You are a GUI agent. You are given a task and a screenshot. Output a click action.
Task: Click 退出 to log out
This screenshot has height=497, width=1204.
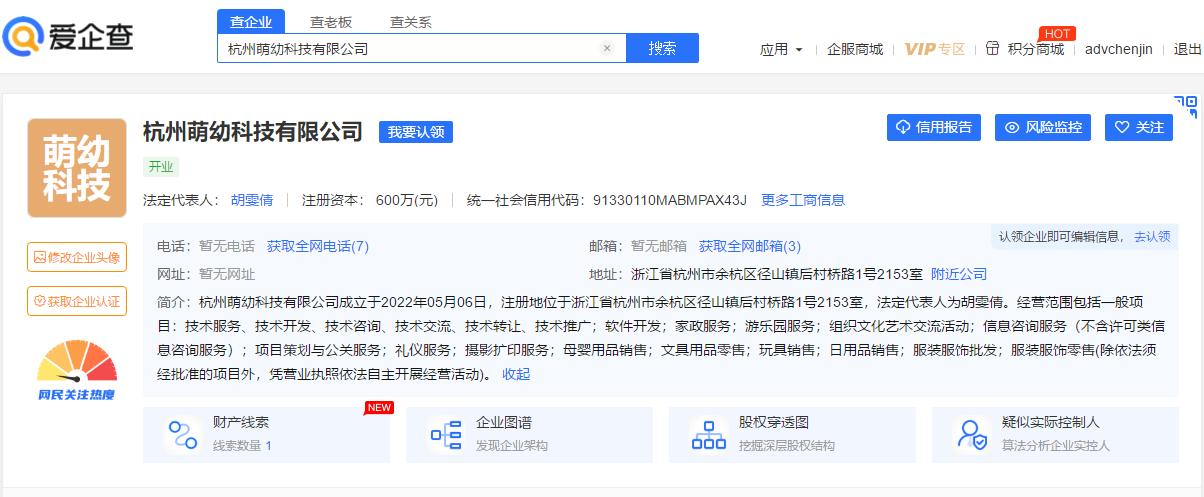(1188, 49)
